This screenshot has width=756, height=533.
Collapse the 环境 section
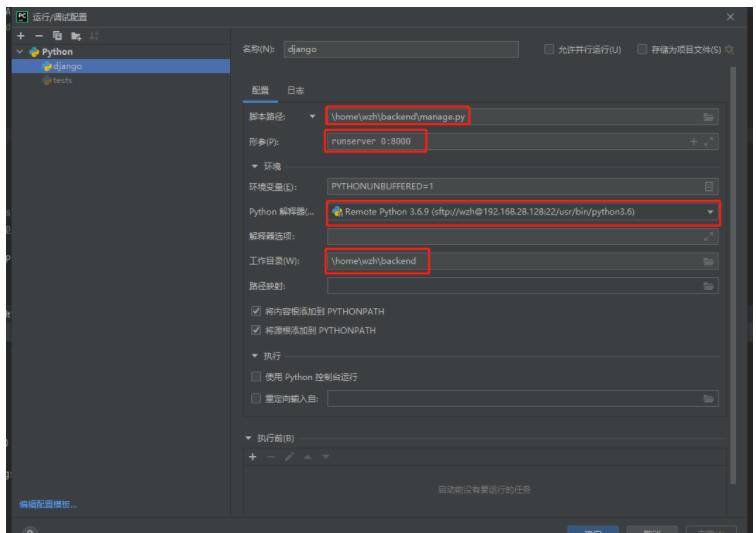point(255,166)
